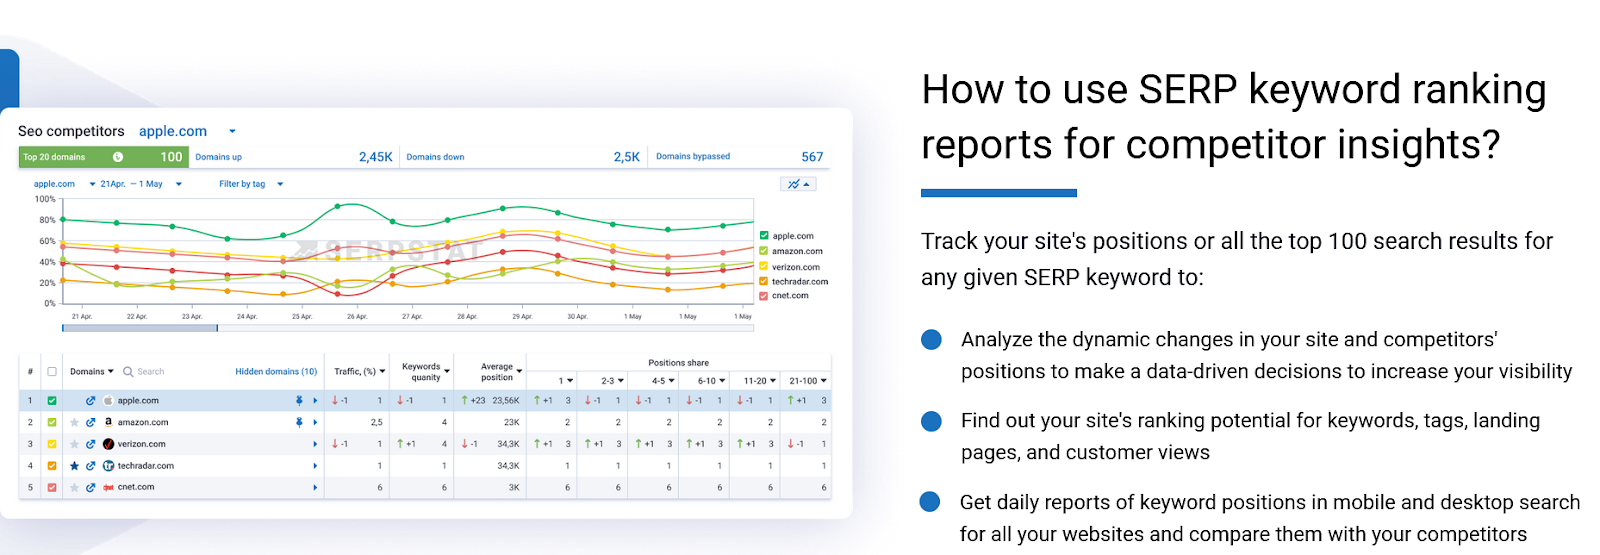The image size is (1600, 555).
Task: Toggle amazon.com checkbox in chart legend
Action: 764,251
